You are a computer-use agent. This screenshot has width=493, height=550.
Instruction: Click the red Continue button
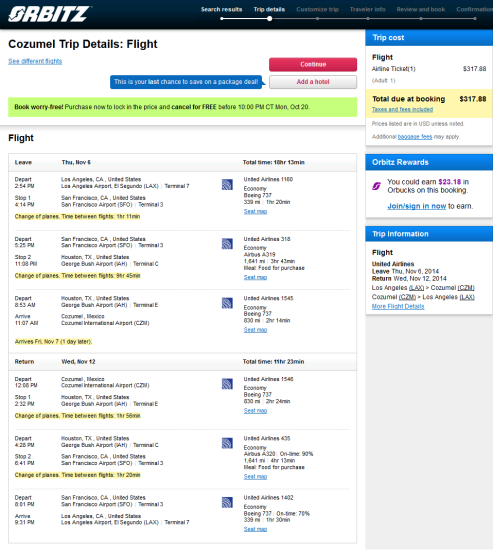click(x=313, y=65)
